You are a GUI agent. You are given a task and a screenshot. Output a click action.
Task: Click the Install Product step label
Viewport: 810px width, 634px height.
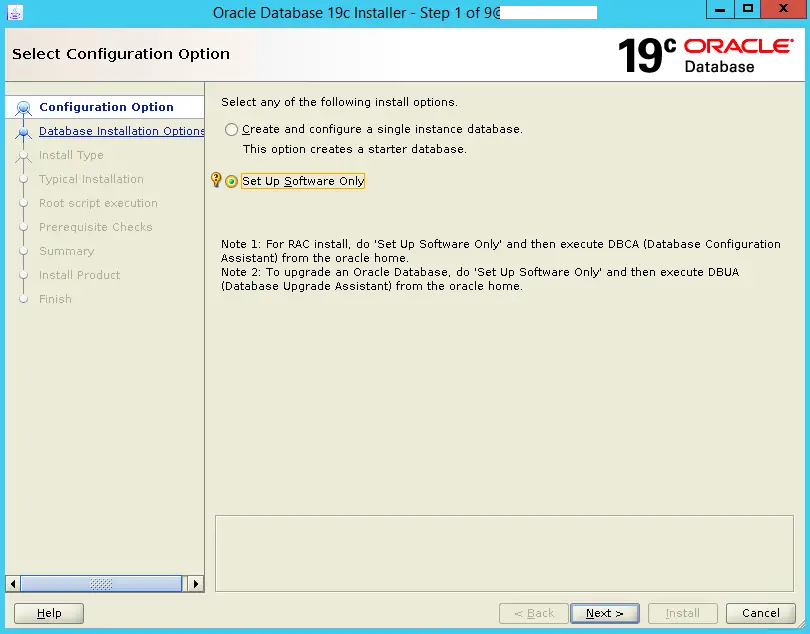[80, 275]
